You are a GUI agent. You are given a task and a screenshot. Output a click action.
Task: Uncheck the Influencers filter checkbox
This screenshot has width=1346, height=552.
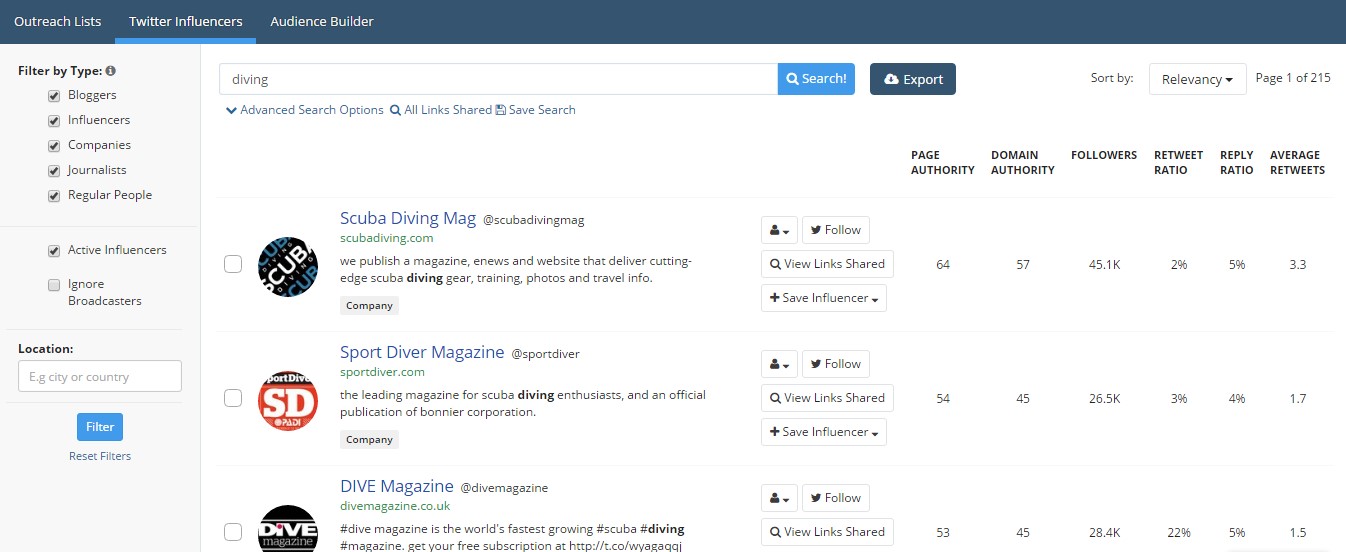click(54, 121)
